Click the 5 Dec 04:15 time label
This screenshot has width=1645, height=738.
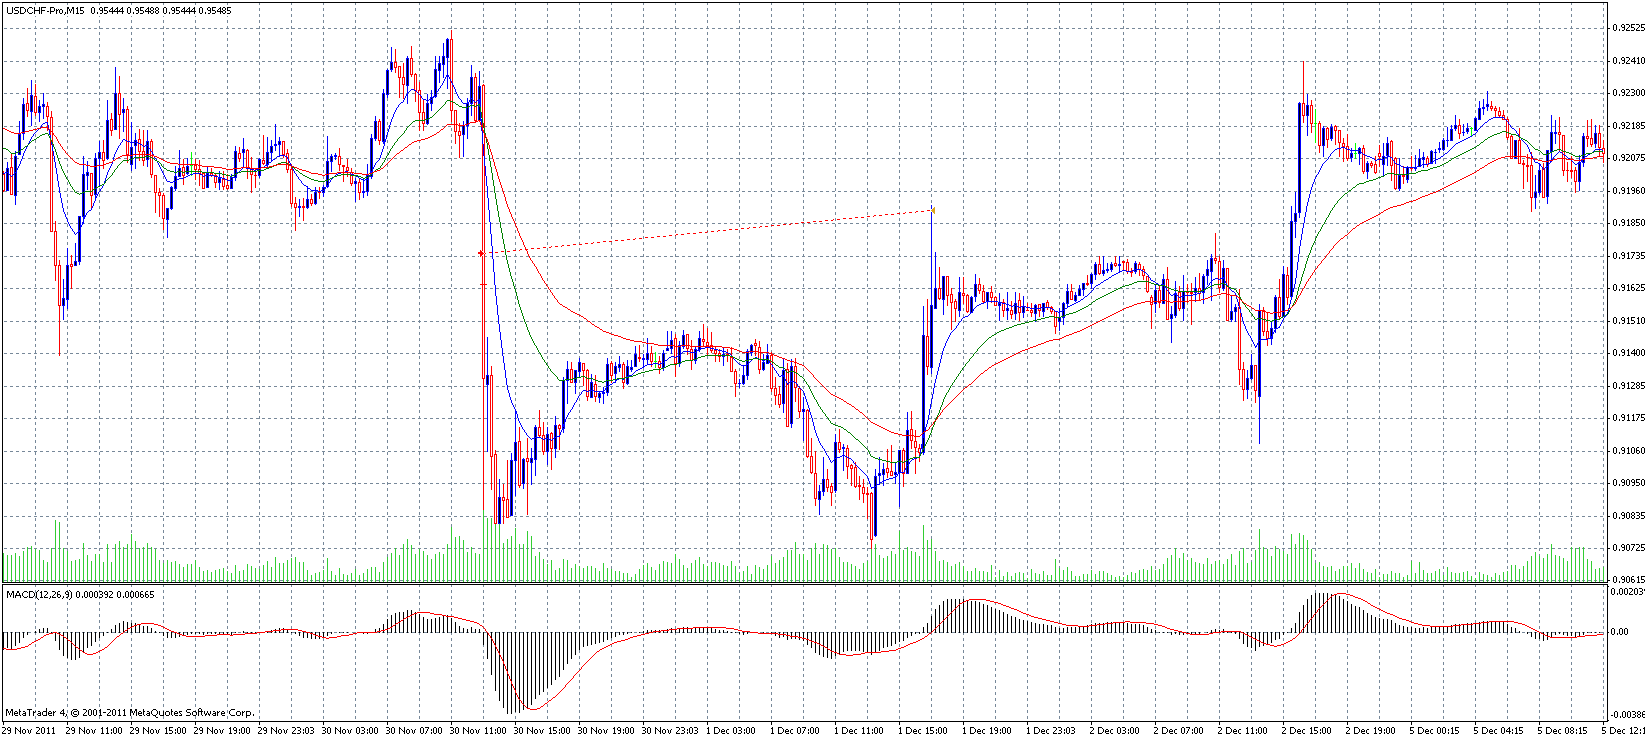(x=1499, y=731)
